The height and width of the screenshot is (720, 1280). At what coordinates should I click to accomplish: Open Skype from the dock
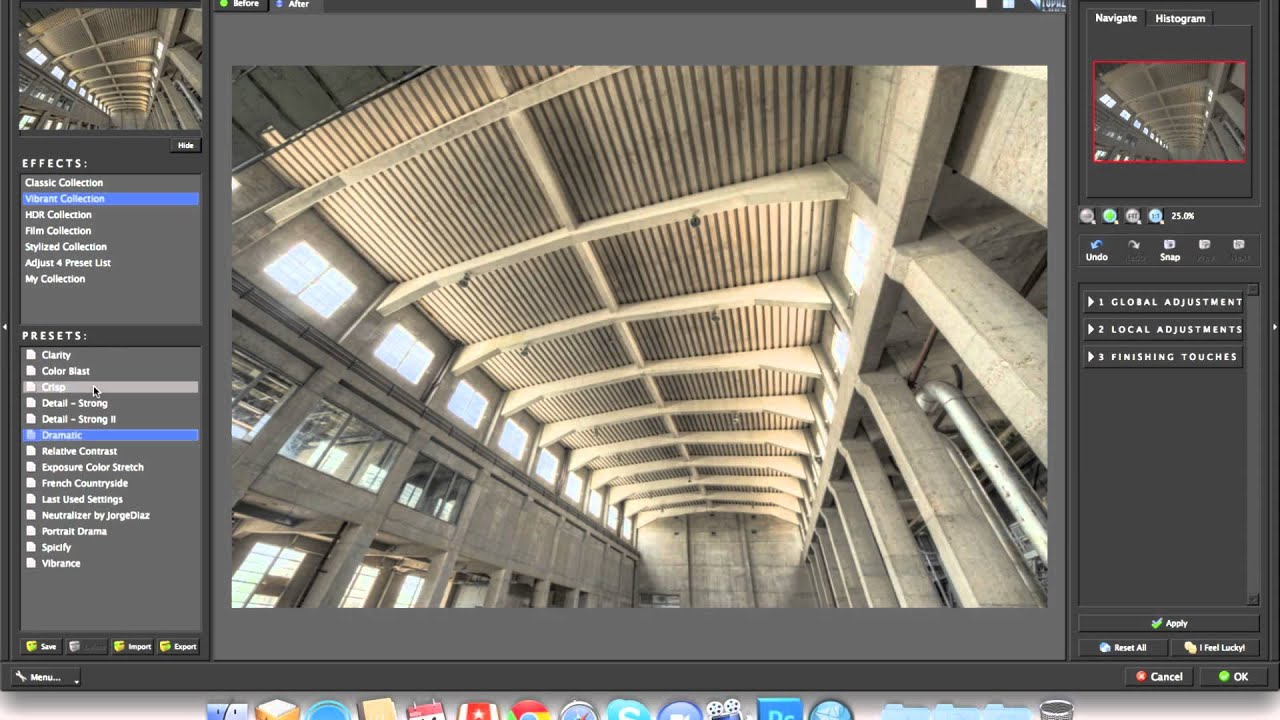coord(630,710)
